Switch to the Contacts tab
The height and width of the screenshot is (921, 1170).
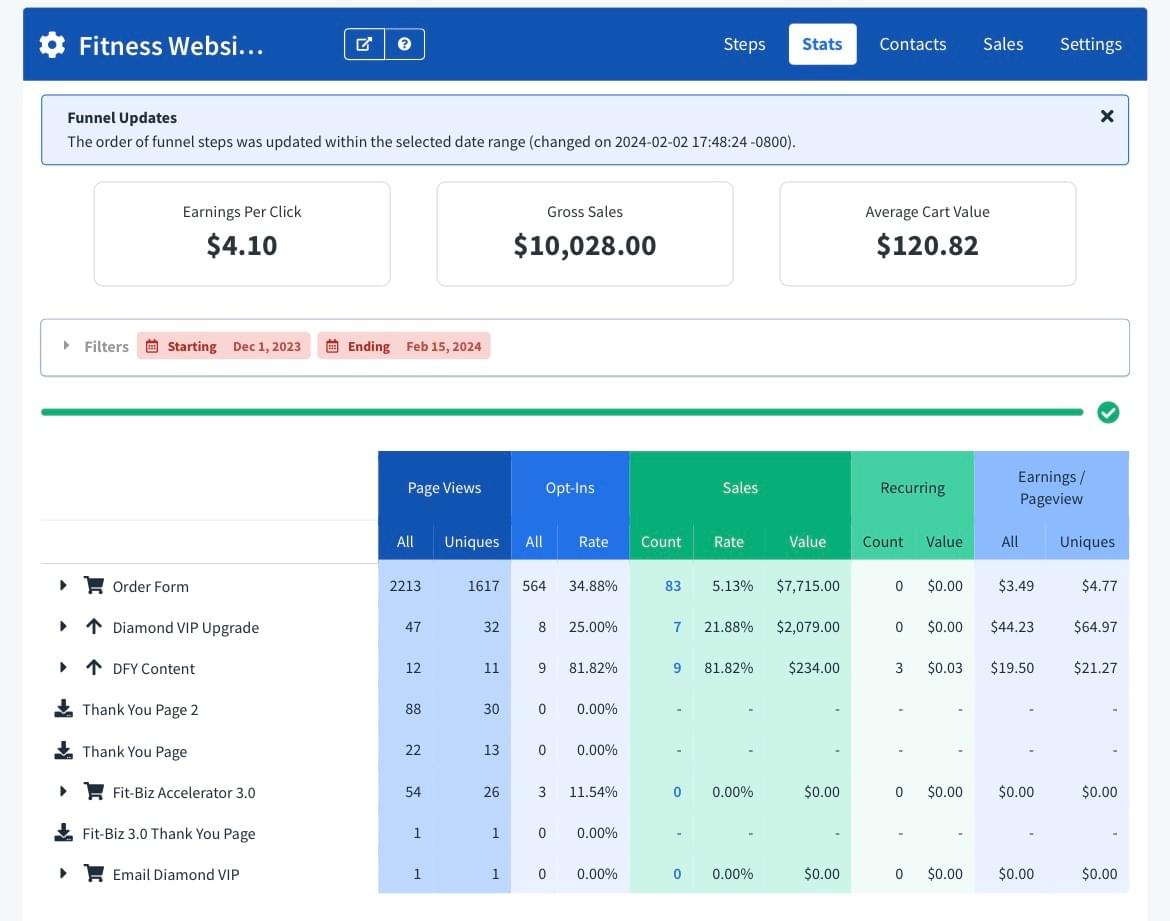point(912,44)
